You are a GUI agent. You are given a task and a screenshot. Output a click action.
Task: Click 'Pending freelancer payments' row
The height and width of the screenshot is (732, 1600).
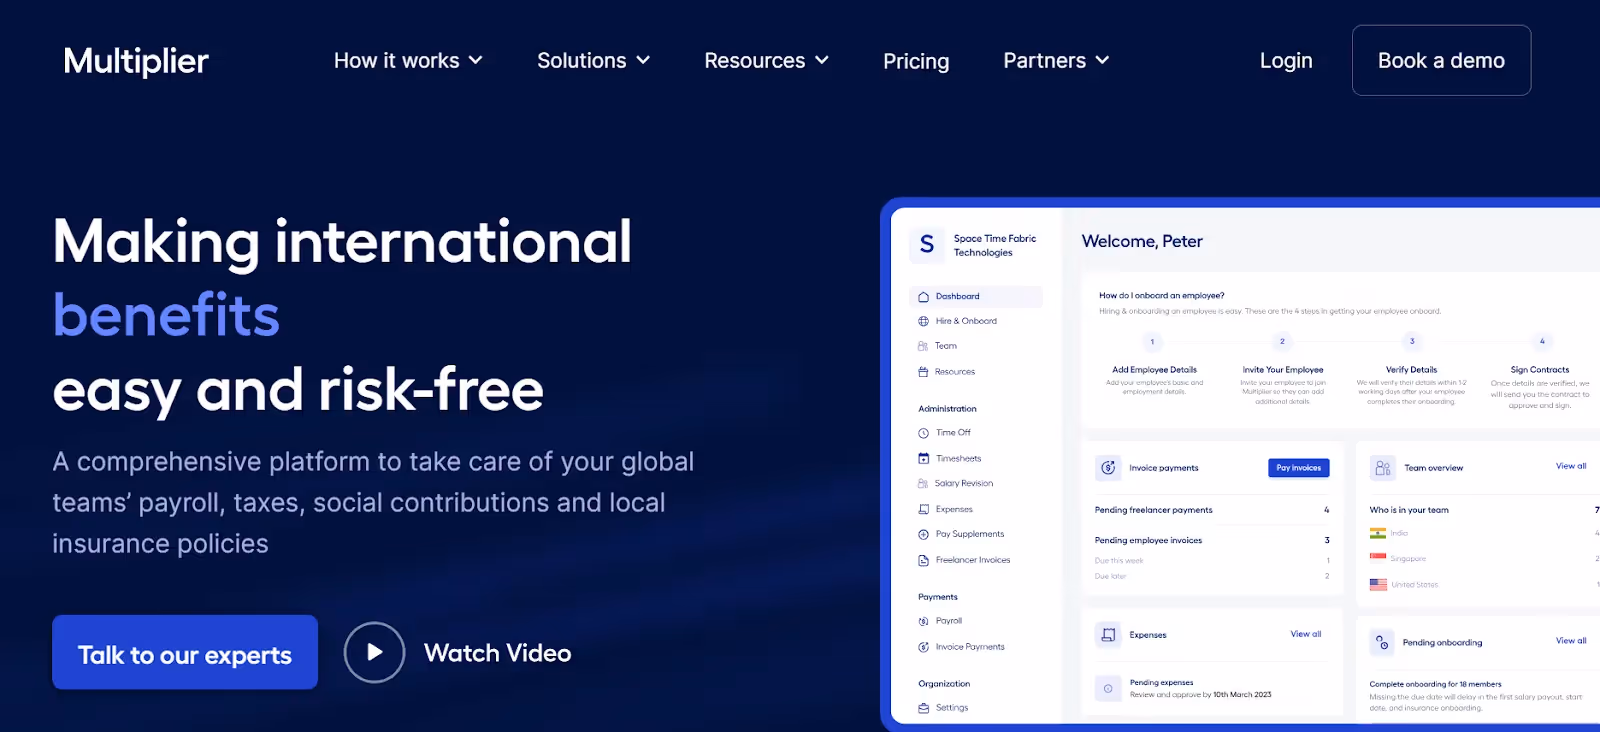click(1212, 510)
